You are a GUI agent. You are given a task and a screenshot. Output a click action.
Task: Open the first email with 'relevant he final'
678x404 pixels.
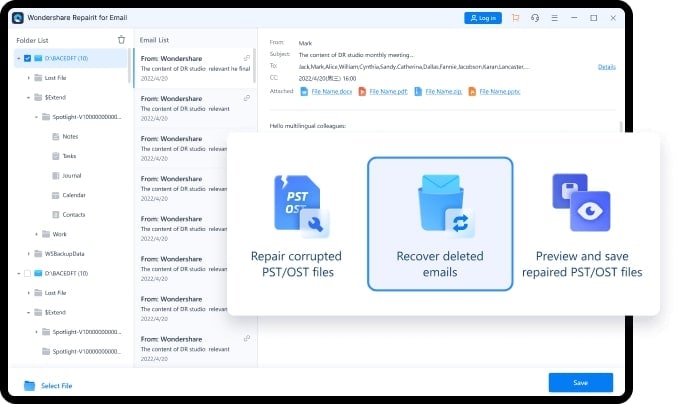[194, 68]
